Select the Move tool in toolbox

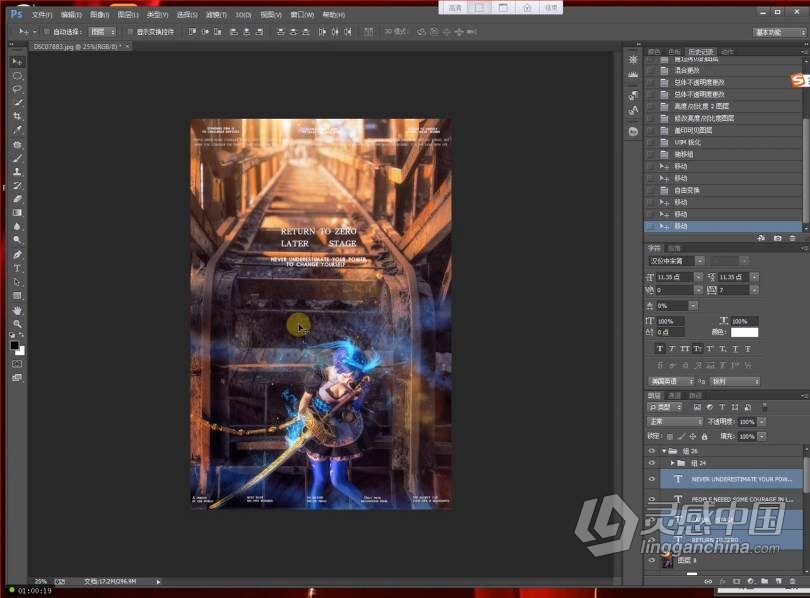(x=17, y=62)
